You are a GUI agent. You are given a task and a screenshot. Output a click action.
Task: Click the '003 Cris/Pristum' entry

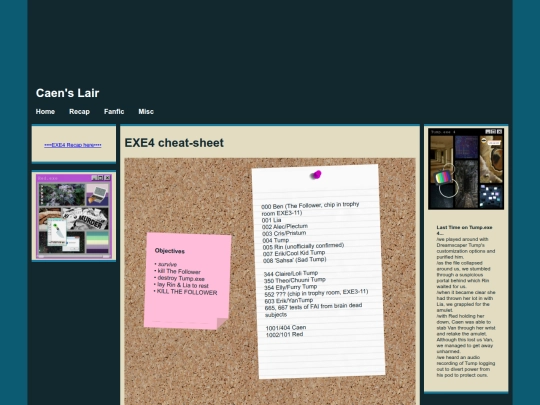(284, 233)
